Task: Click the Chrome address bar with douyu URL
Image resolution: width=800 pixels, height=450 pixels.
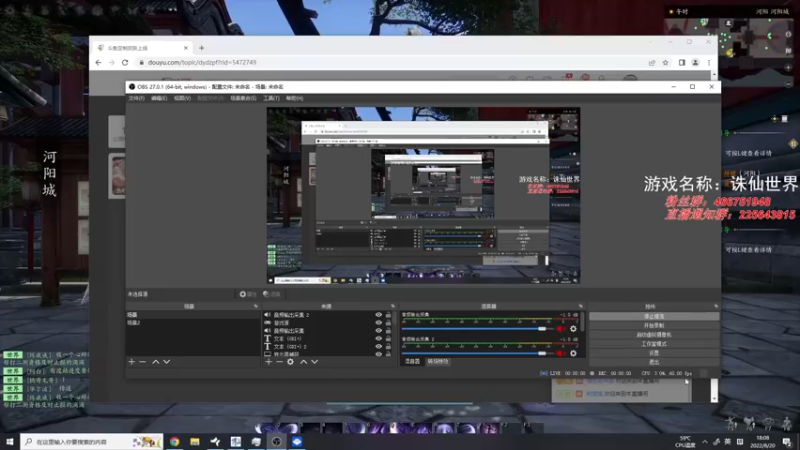Action: [388, 62]
